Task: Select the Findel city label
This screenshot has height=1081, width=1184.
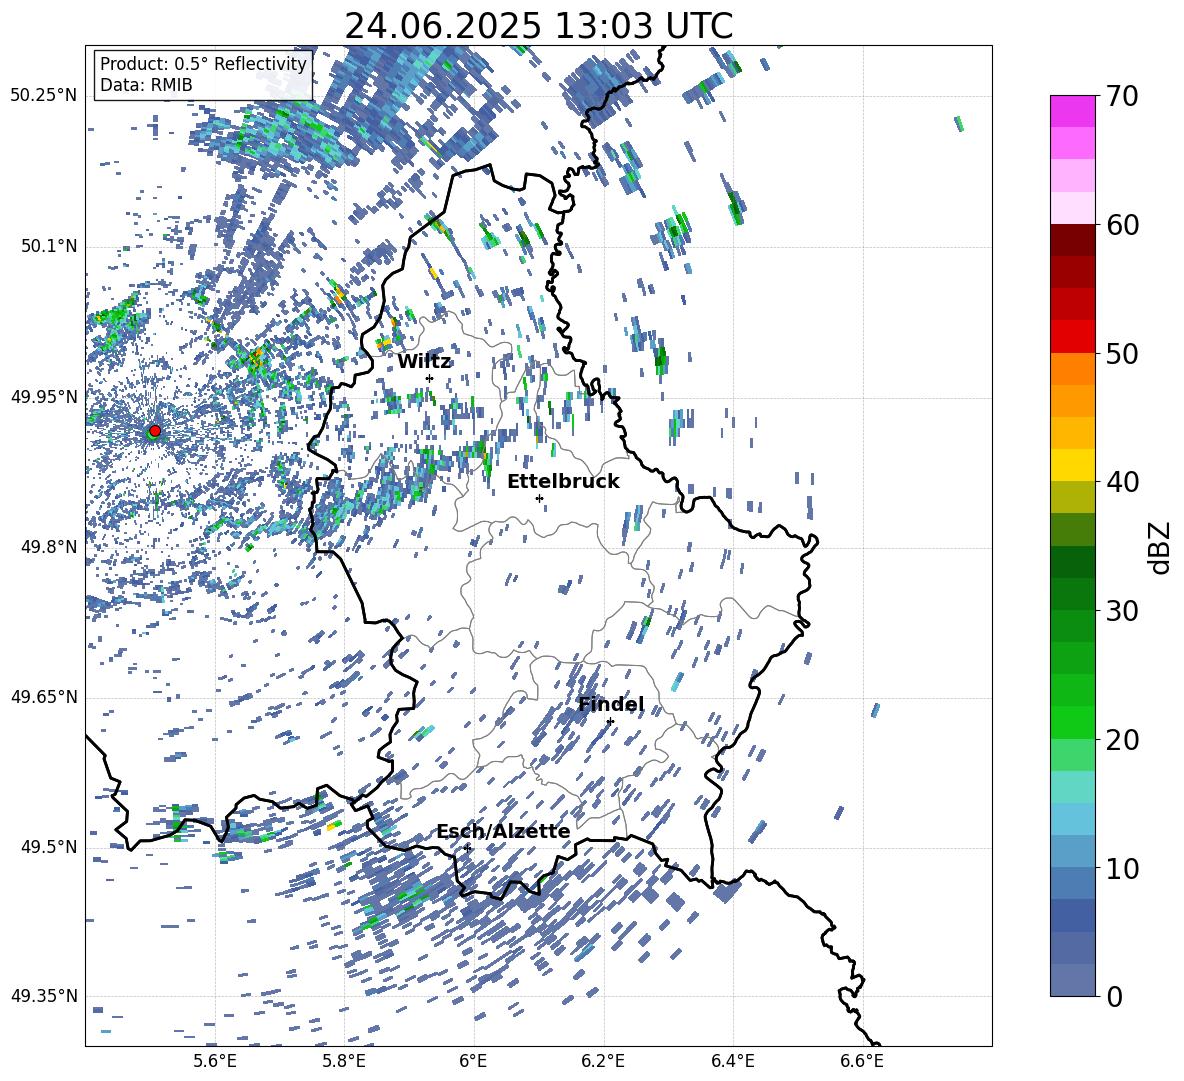Action: pyautogui.click(x=611, y=705)
